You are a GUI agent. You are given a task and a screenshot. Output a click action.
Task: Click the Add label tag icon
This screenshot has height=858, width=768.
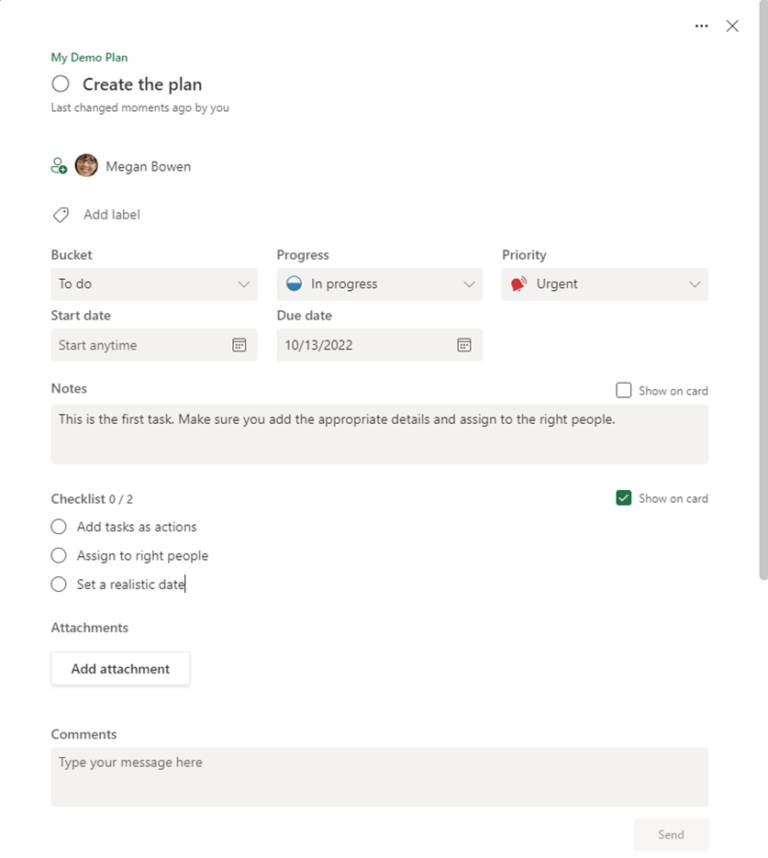click(x=60, y=214)
